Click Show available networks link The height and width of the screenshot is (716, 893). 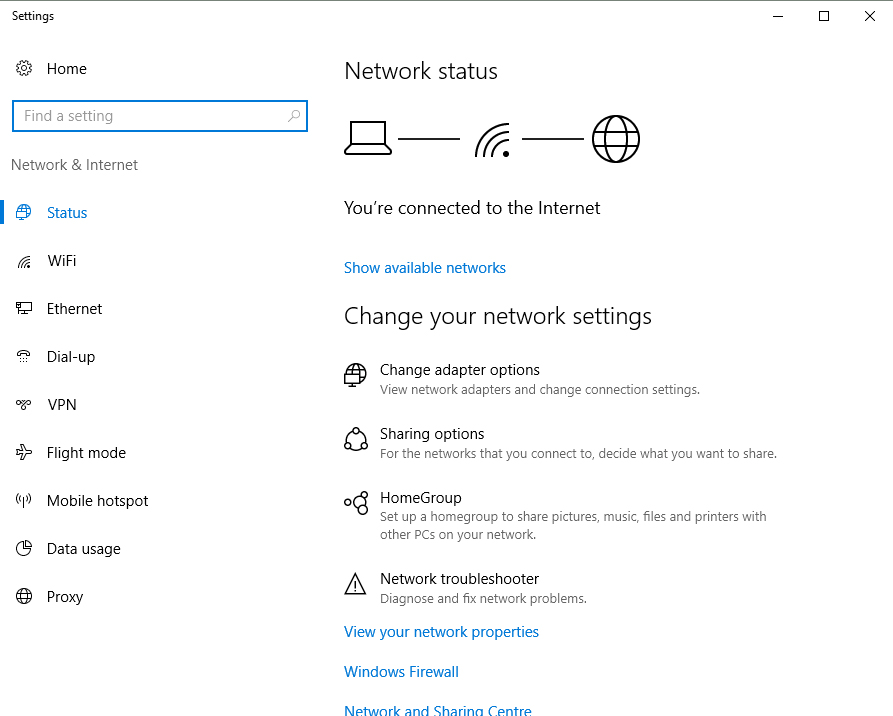pos(425,268)
